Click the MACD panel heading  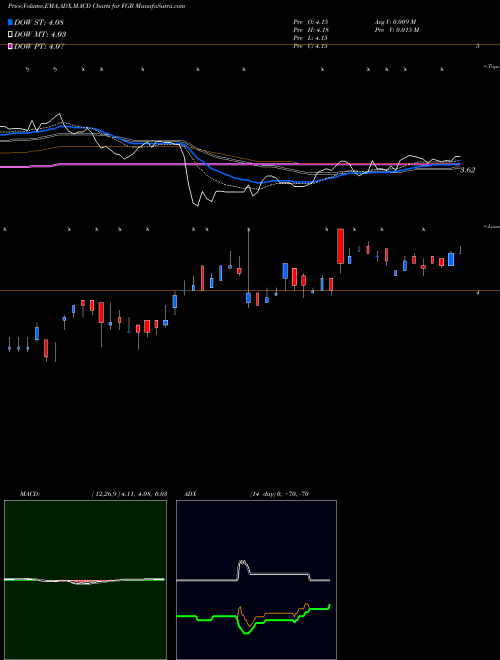30,494
